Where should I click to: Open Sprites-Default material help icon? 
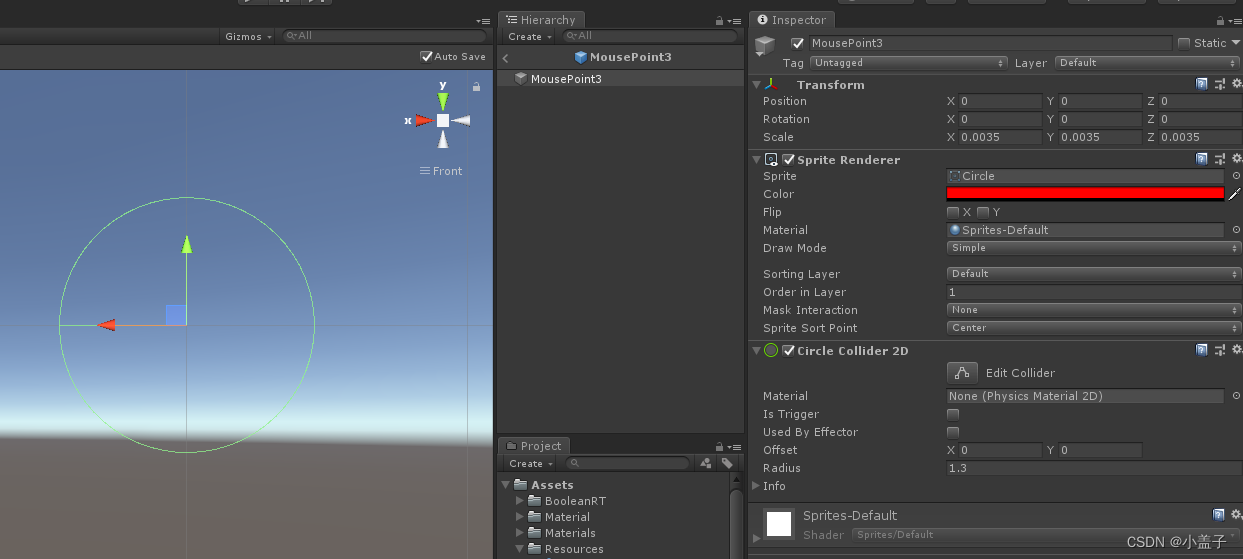pyautogui.click(x=1219, y=515)
